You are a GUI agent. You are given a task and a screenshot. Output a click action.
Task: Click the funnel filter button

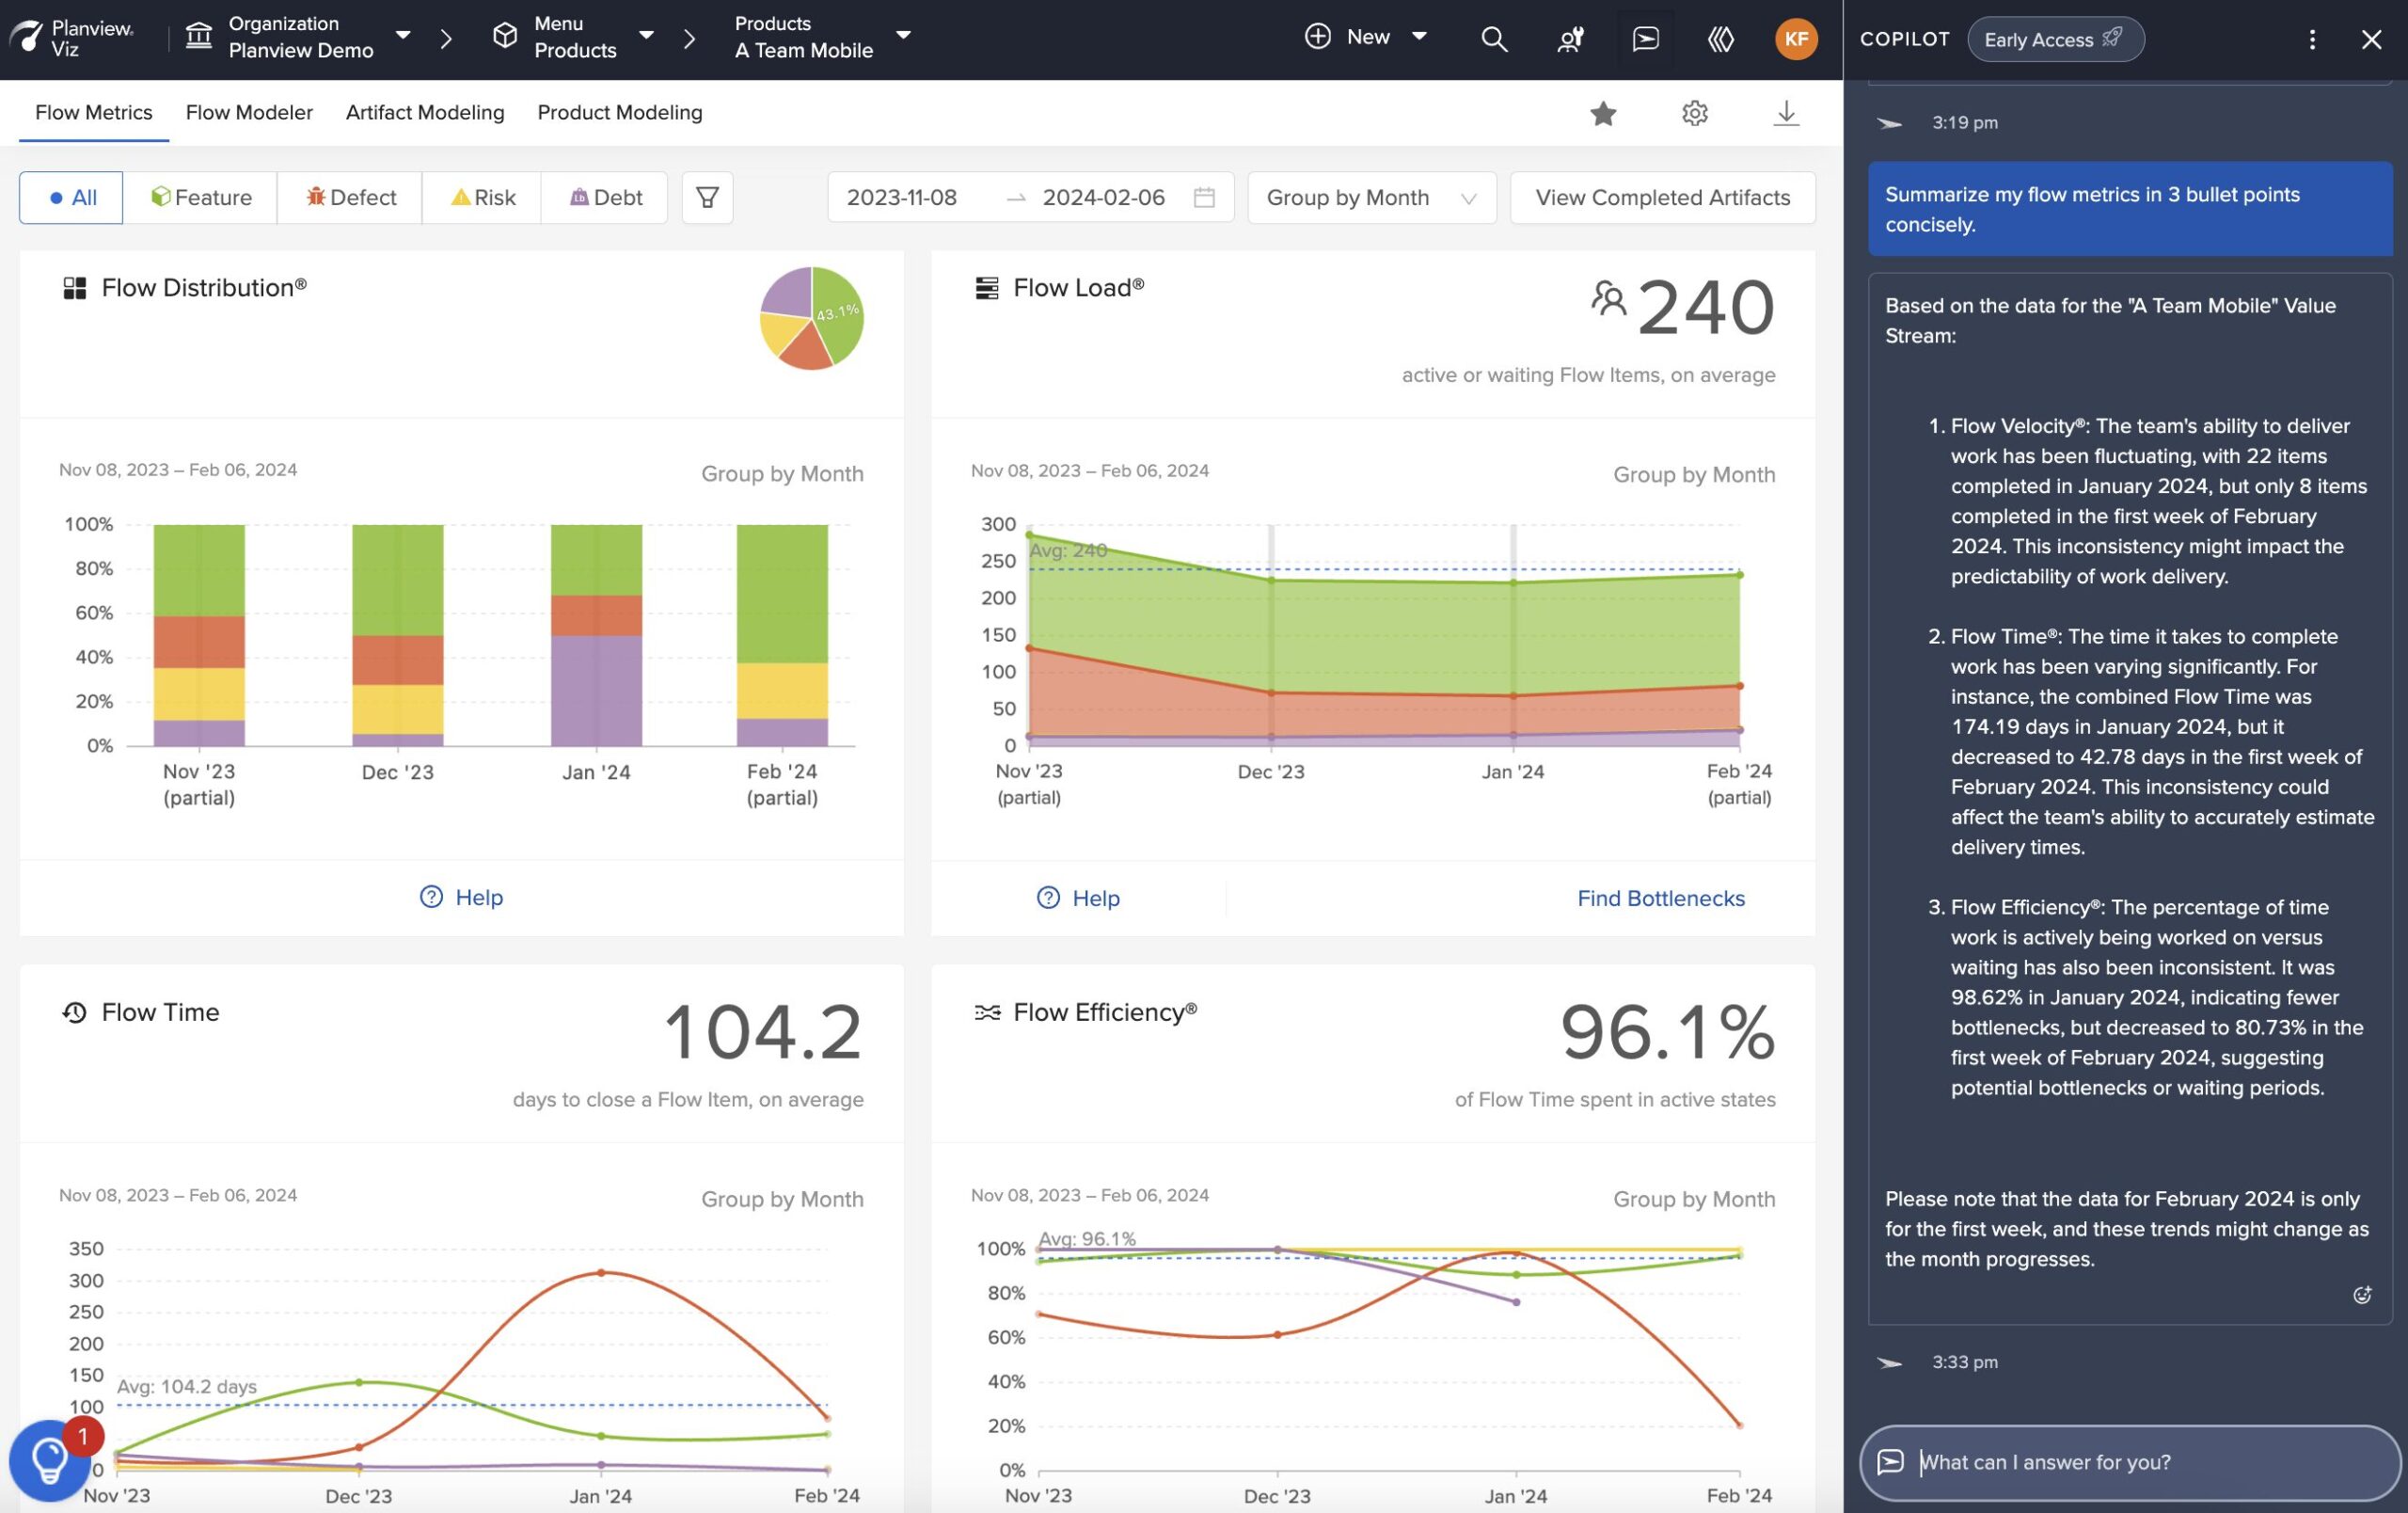707,198
